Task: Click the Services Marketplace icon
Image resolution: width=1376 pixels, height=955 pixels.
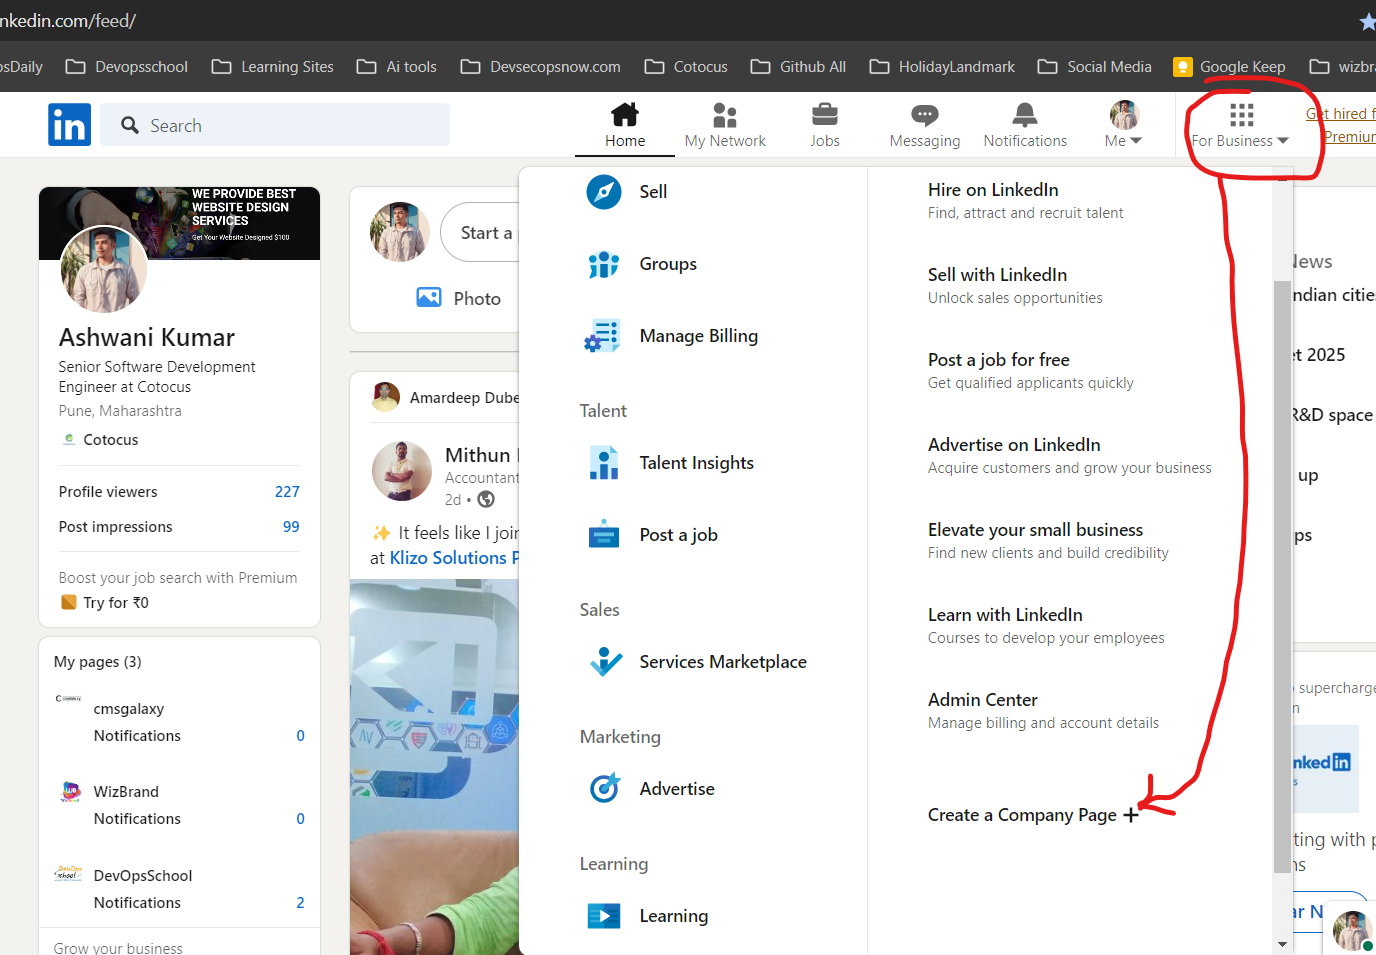Action: tap(604, 661)
